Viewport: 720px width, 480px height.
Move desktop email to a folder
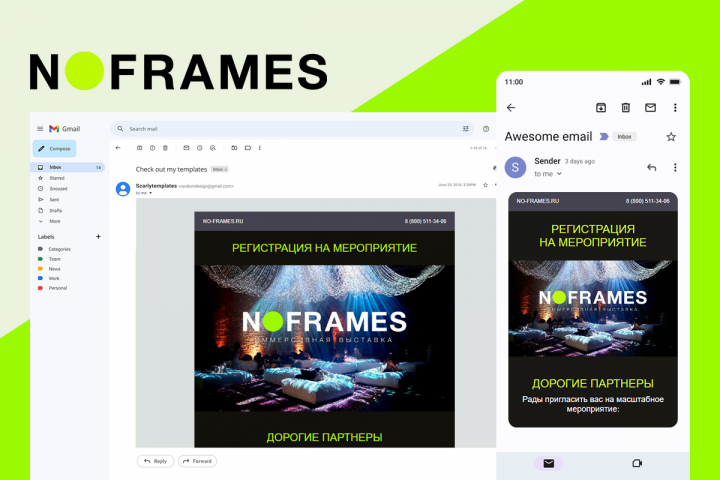click(234, 148)
